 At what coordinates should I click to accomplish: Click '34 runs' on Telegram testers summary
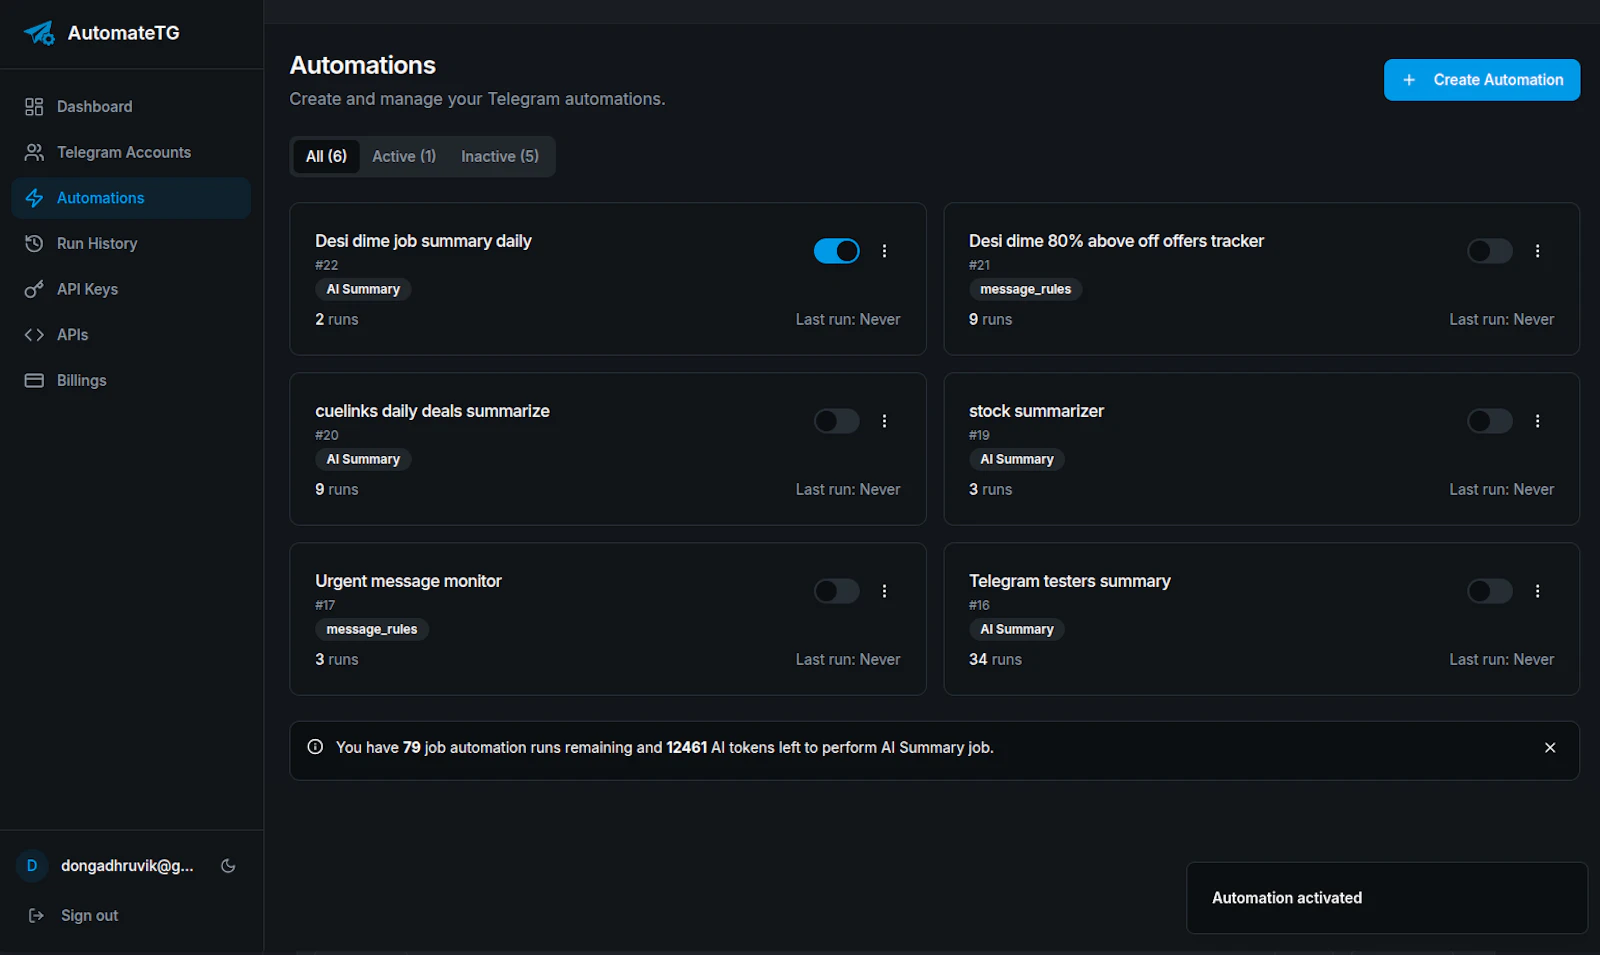(995, 659)
